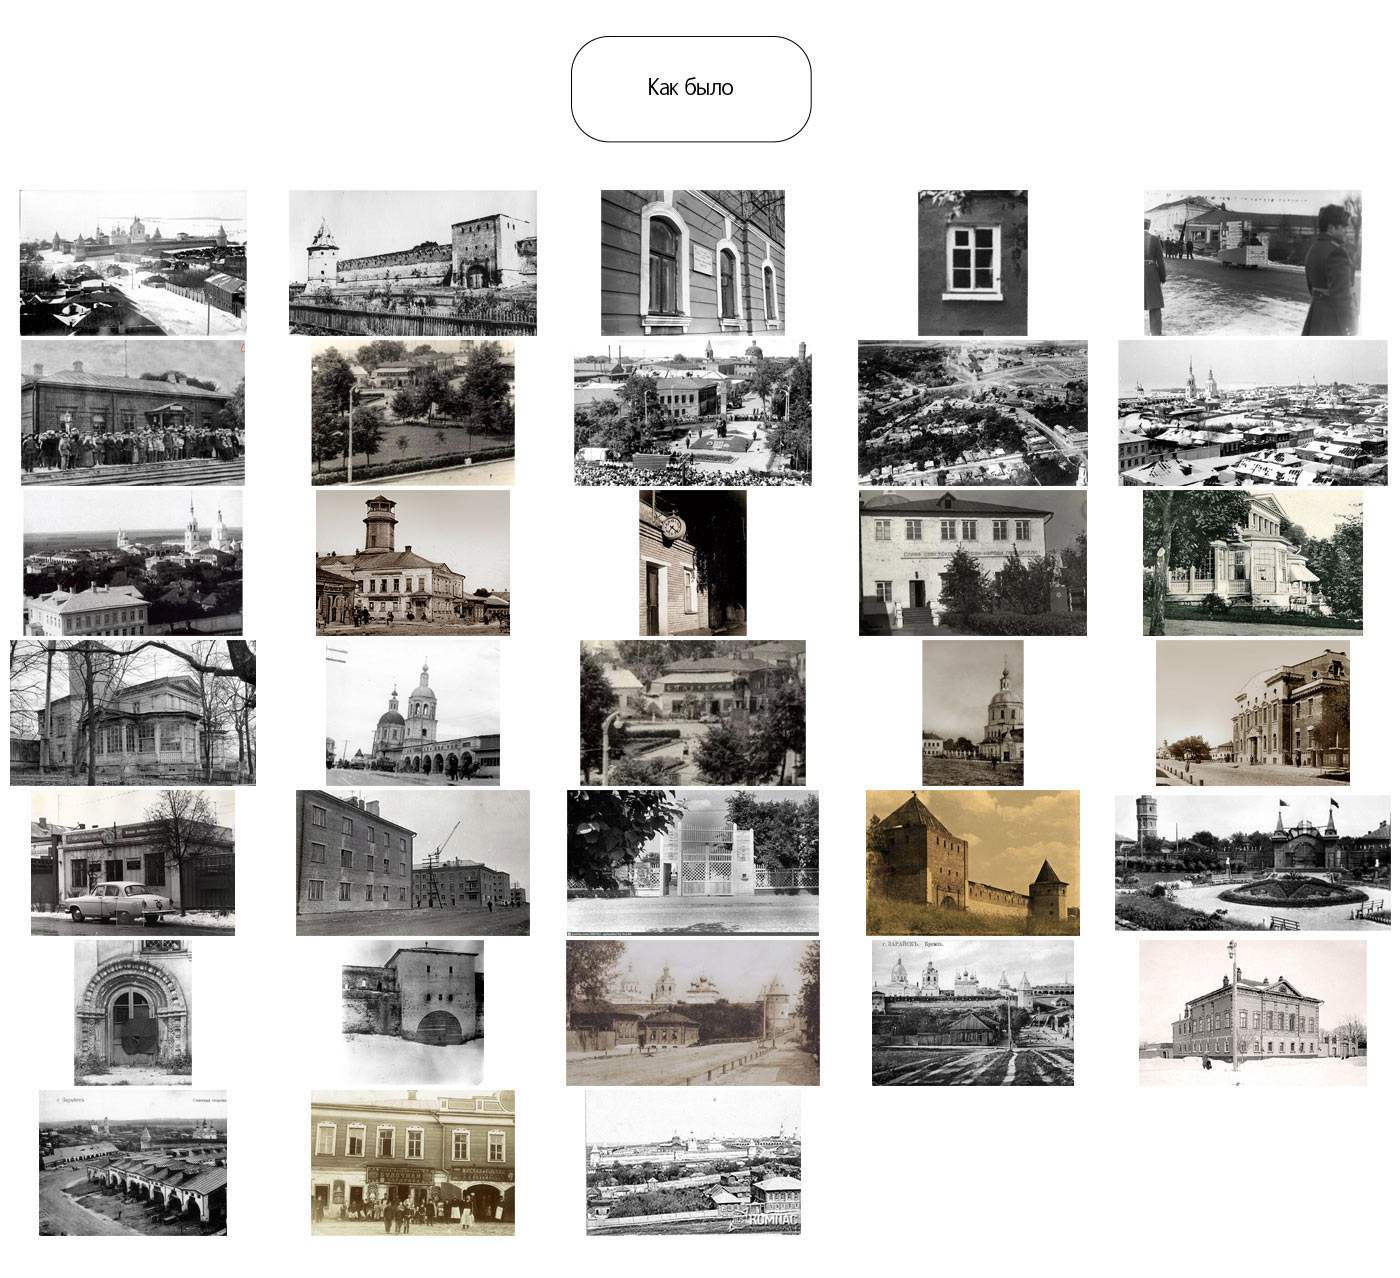Select the postcard captioned "г. Зарайск. Кремль"
Screen dimensions: 1400x1278
pos(972,1012)
